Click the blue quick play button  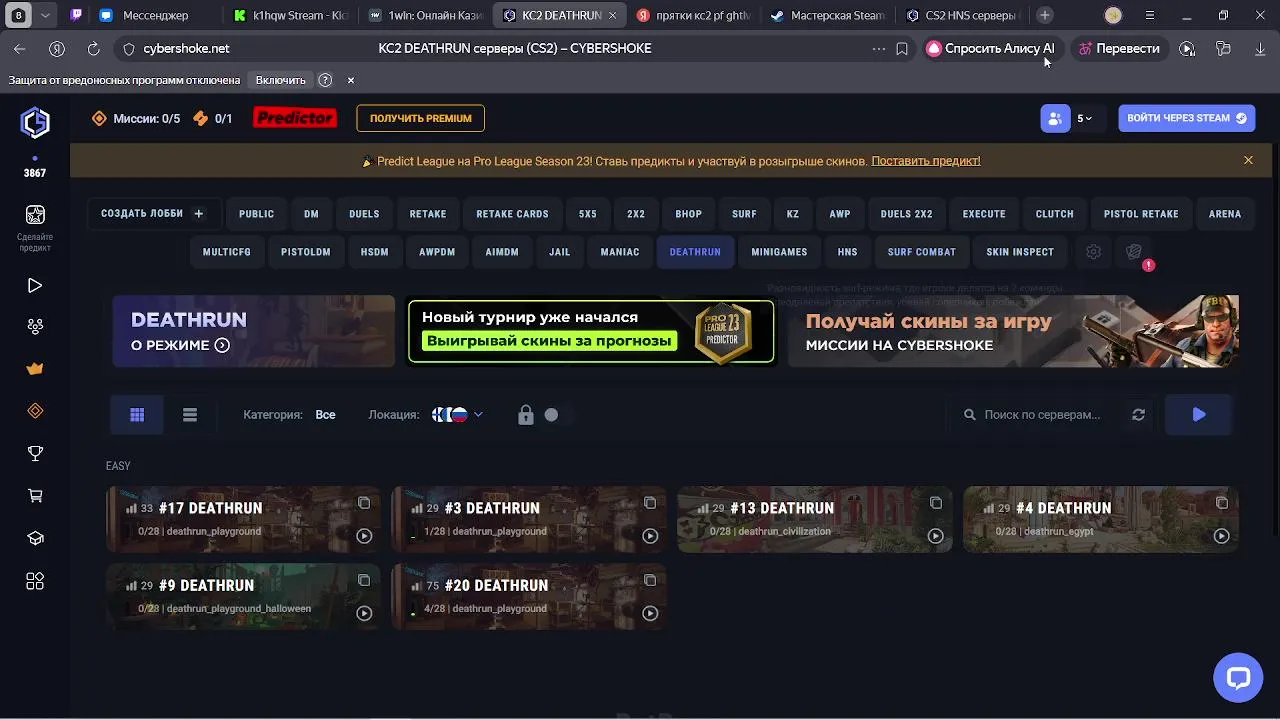1199,415
